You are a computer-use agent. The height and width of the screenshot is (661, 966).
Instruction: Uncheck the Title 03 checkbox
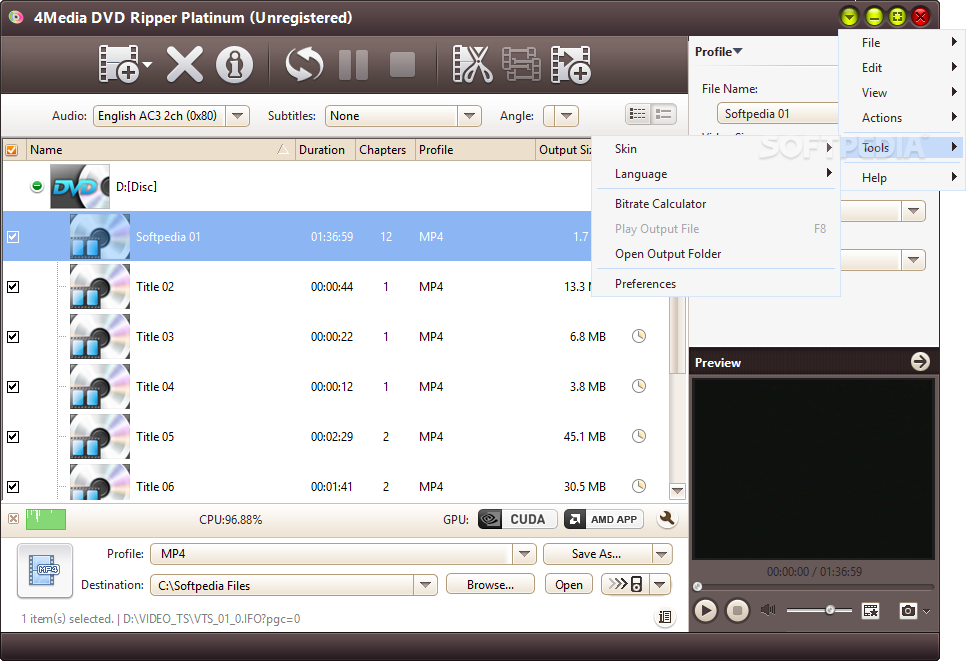pyautogui.click(x=13, y=336)
